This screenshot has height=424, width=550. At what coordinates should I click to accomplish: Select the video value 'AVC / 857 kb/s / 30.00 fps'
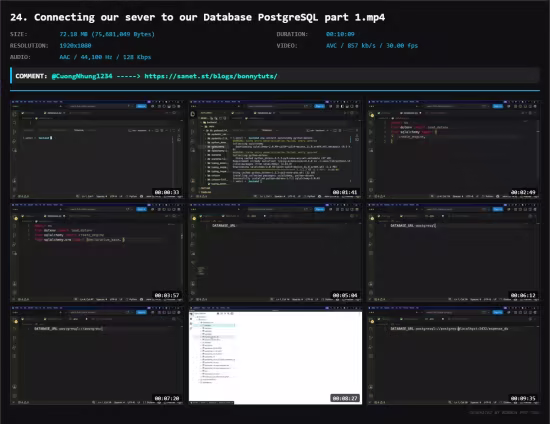coord(372,46)
